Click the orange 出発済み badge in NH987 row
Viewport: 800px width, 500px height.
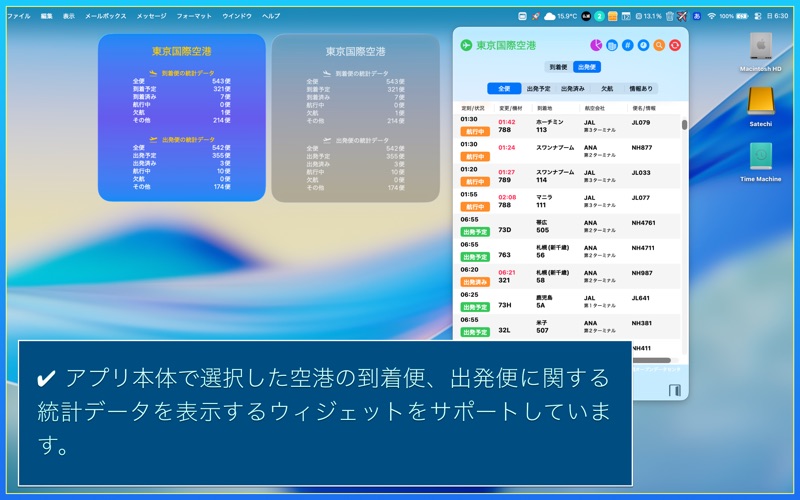pos(475,282)
